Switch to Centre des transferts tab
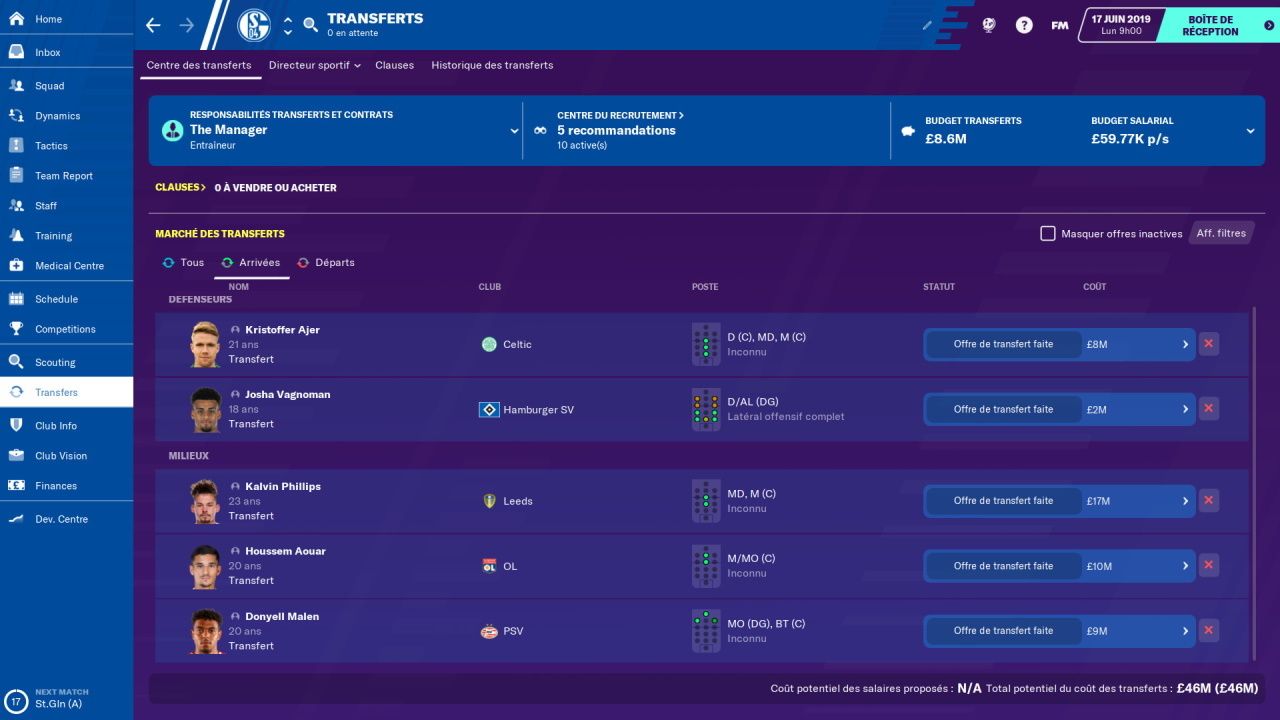 tap(199, 65)
